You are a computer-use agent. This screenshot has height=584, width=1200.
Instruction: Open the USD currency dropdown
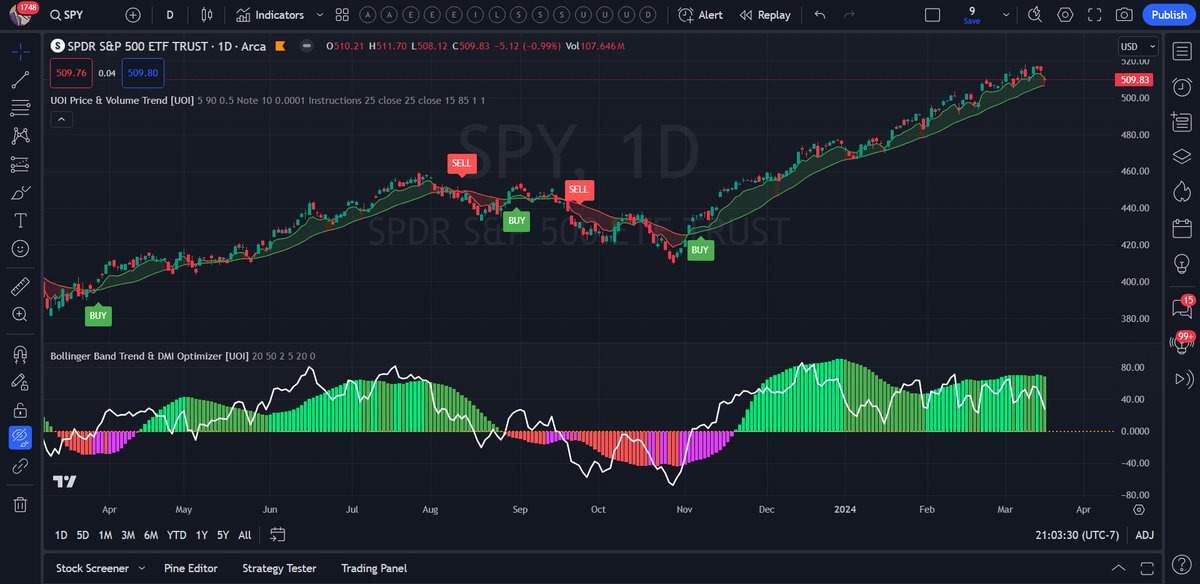click(1139, 46)
